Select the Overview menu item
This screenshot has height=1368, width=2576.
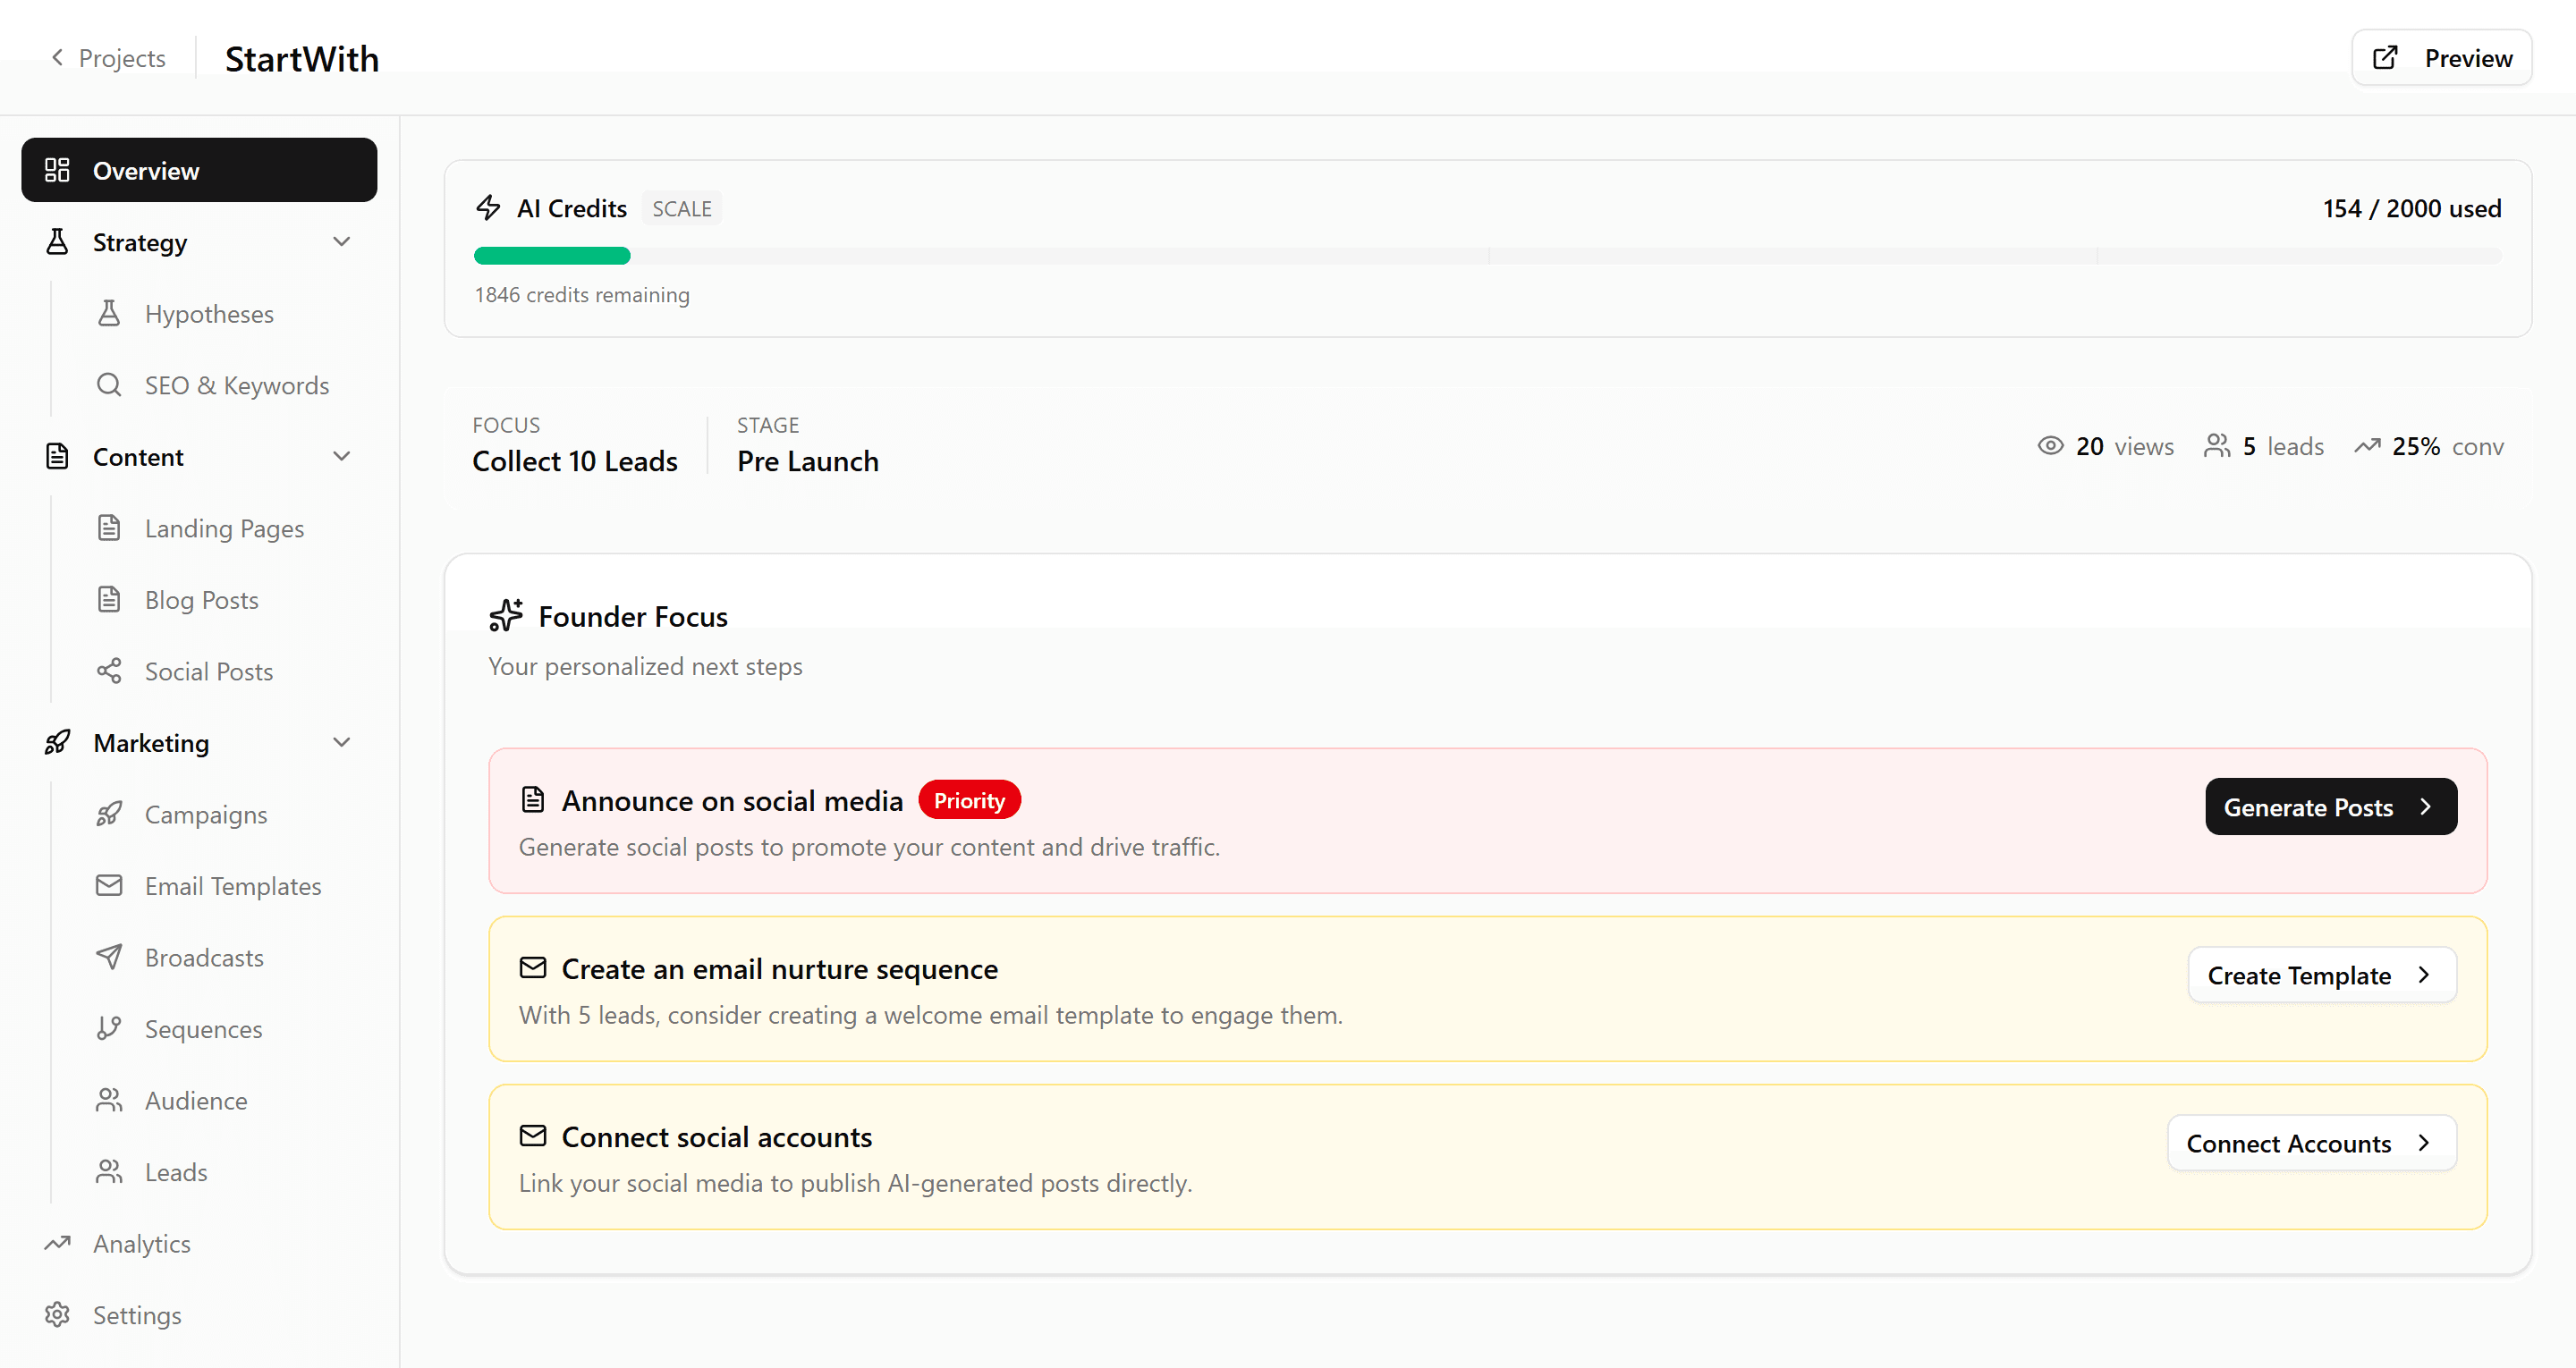coord(199,171)
